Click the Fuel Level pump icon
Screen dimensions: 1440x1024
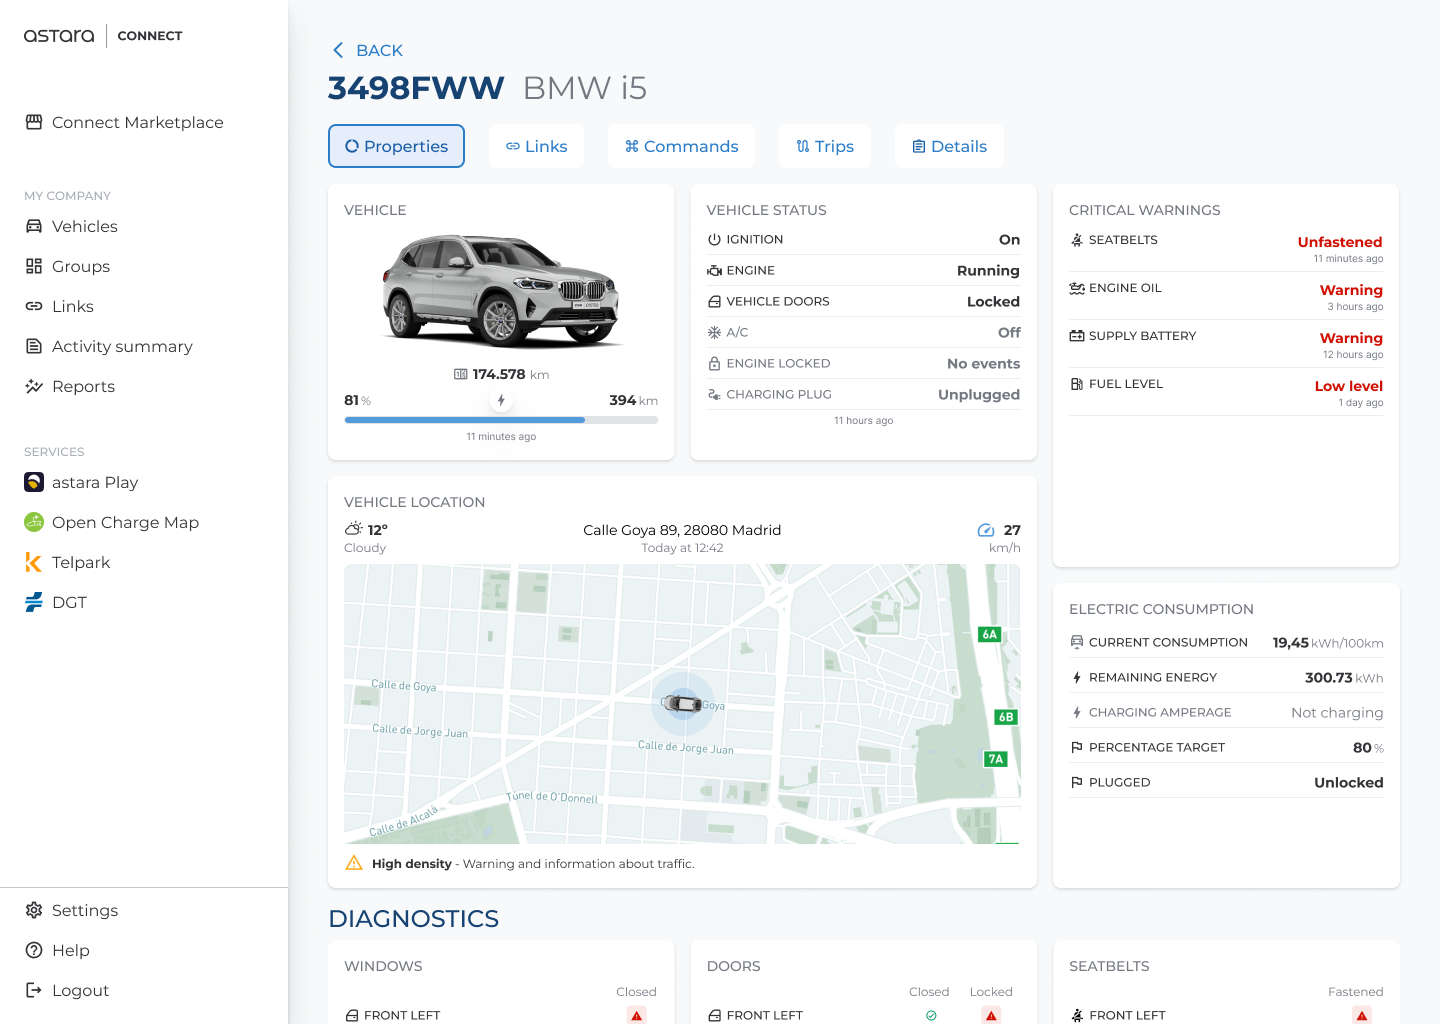click(1077, 384)
